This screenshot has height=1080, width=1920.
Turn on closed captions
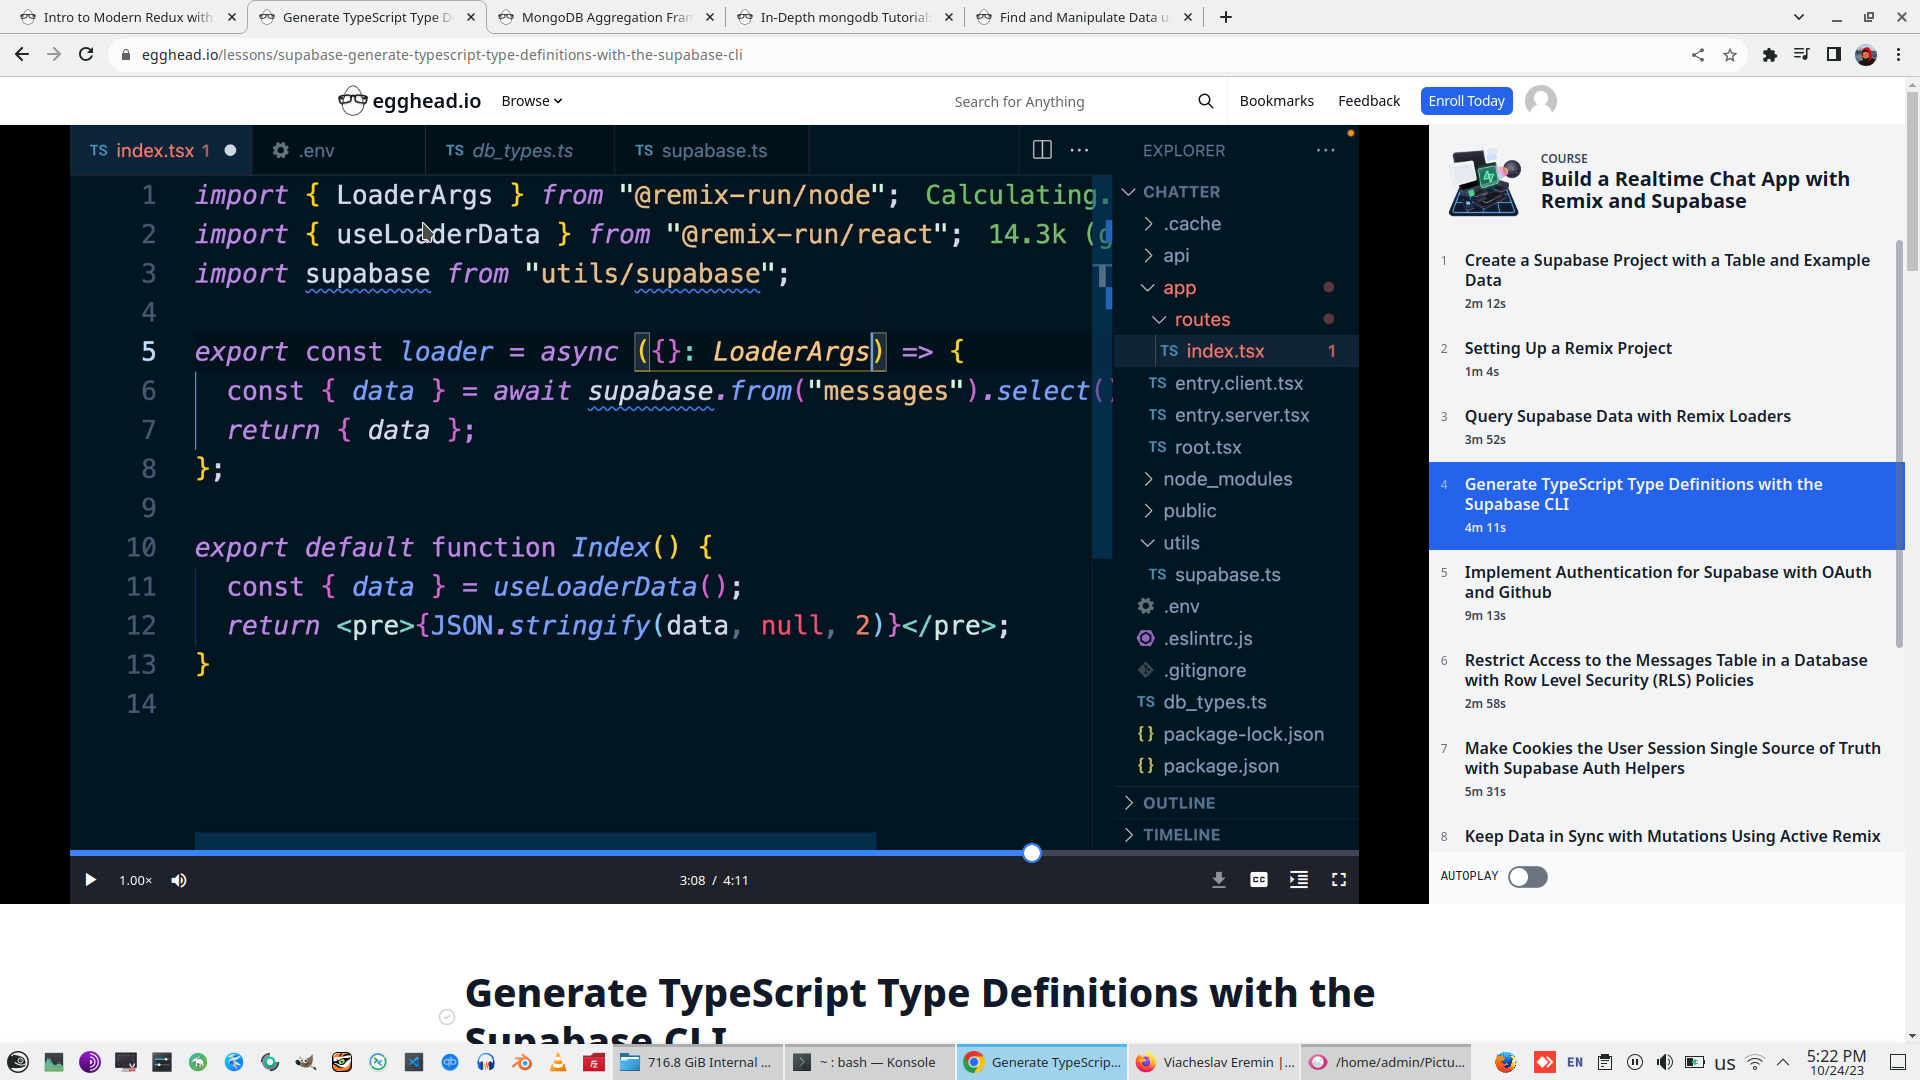(1259, 880)
